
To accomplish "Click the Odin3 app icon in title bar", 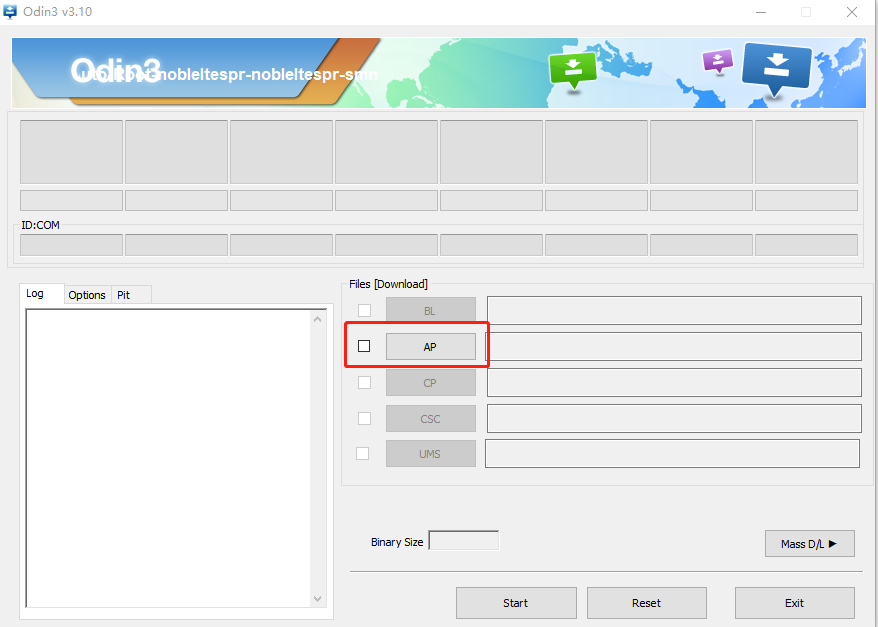I will pyautogui.click(x=10, y=11).
